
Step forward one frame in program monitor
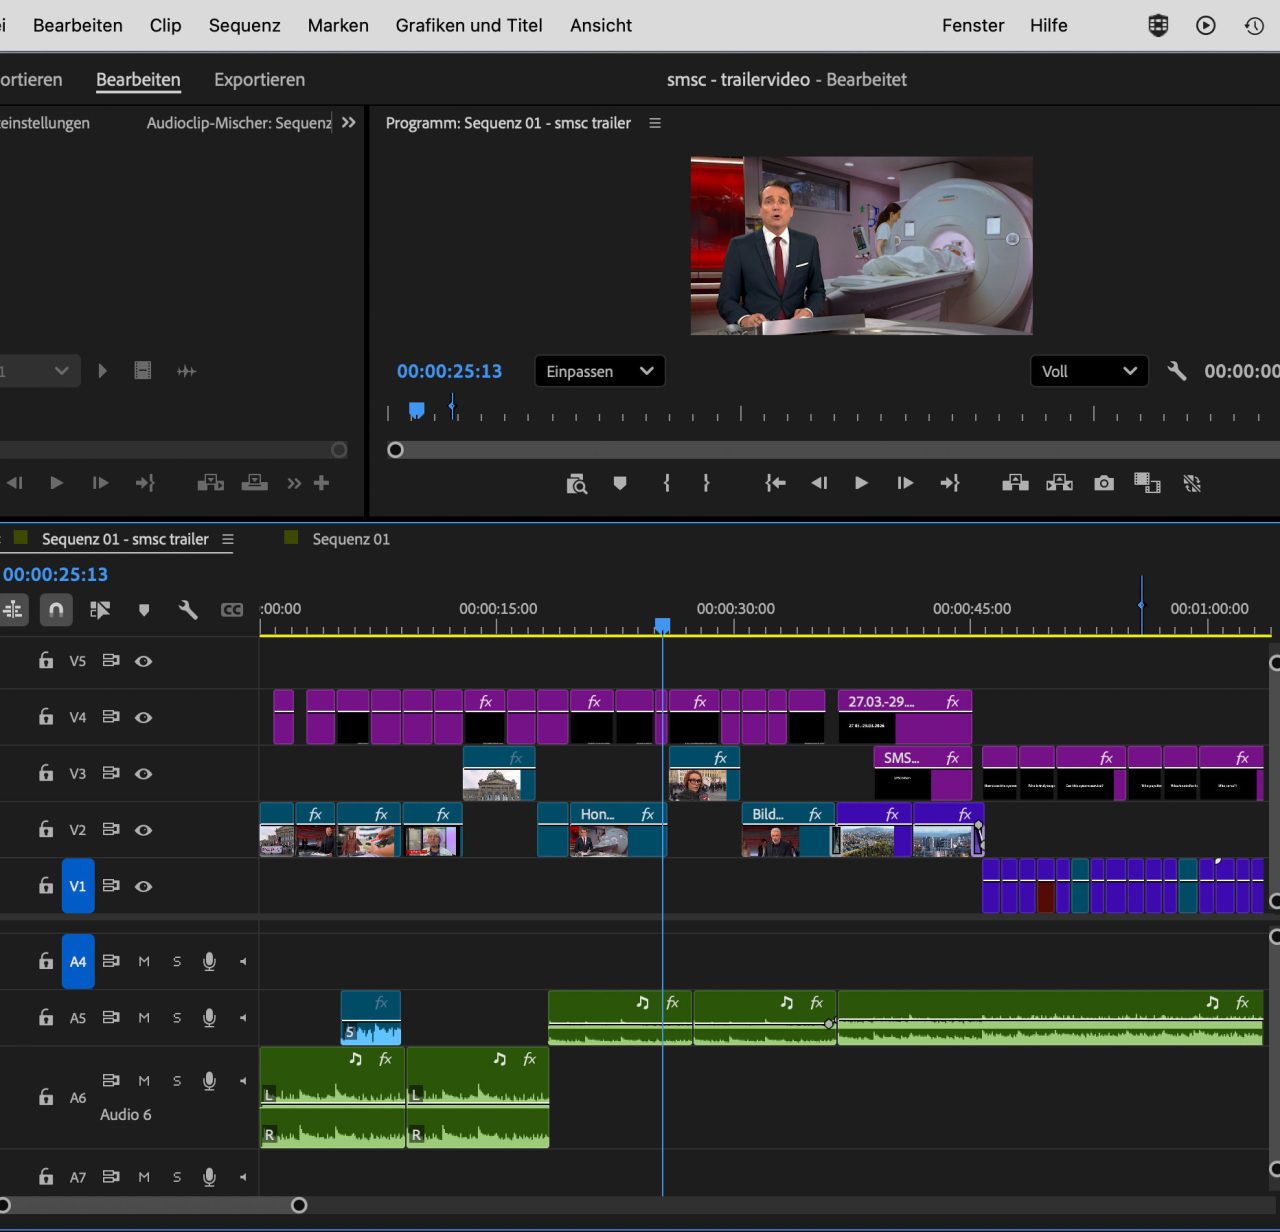[x=905, y=483]
